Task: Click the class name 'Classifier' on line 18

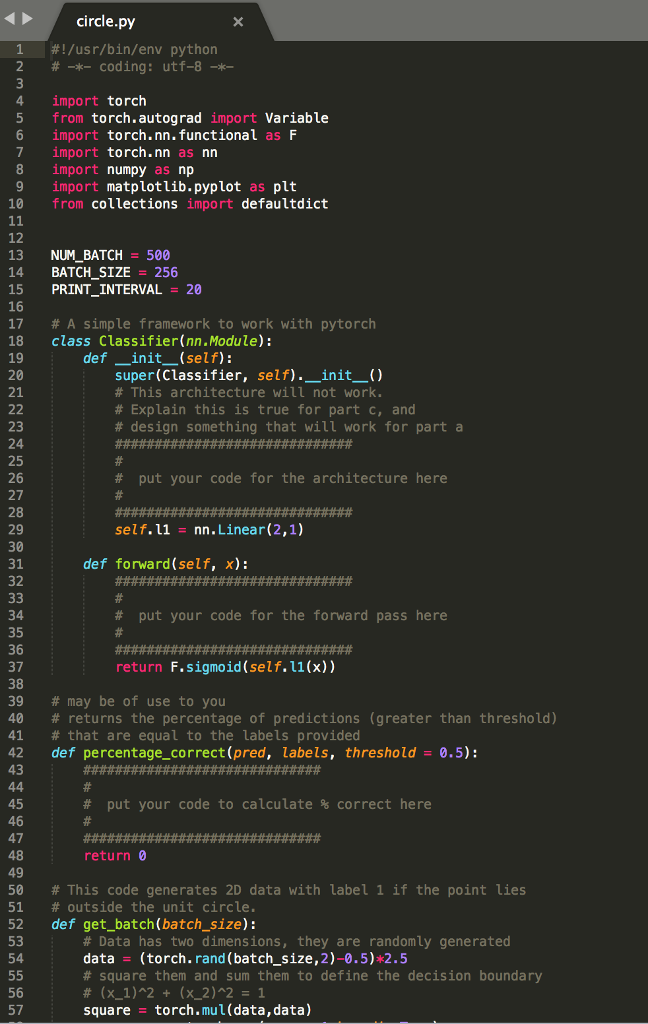Action: pyautogui.click(x=138, y=341)
